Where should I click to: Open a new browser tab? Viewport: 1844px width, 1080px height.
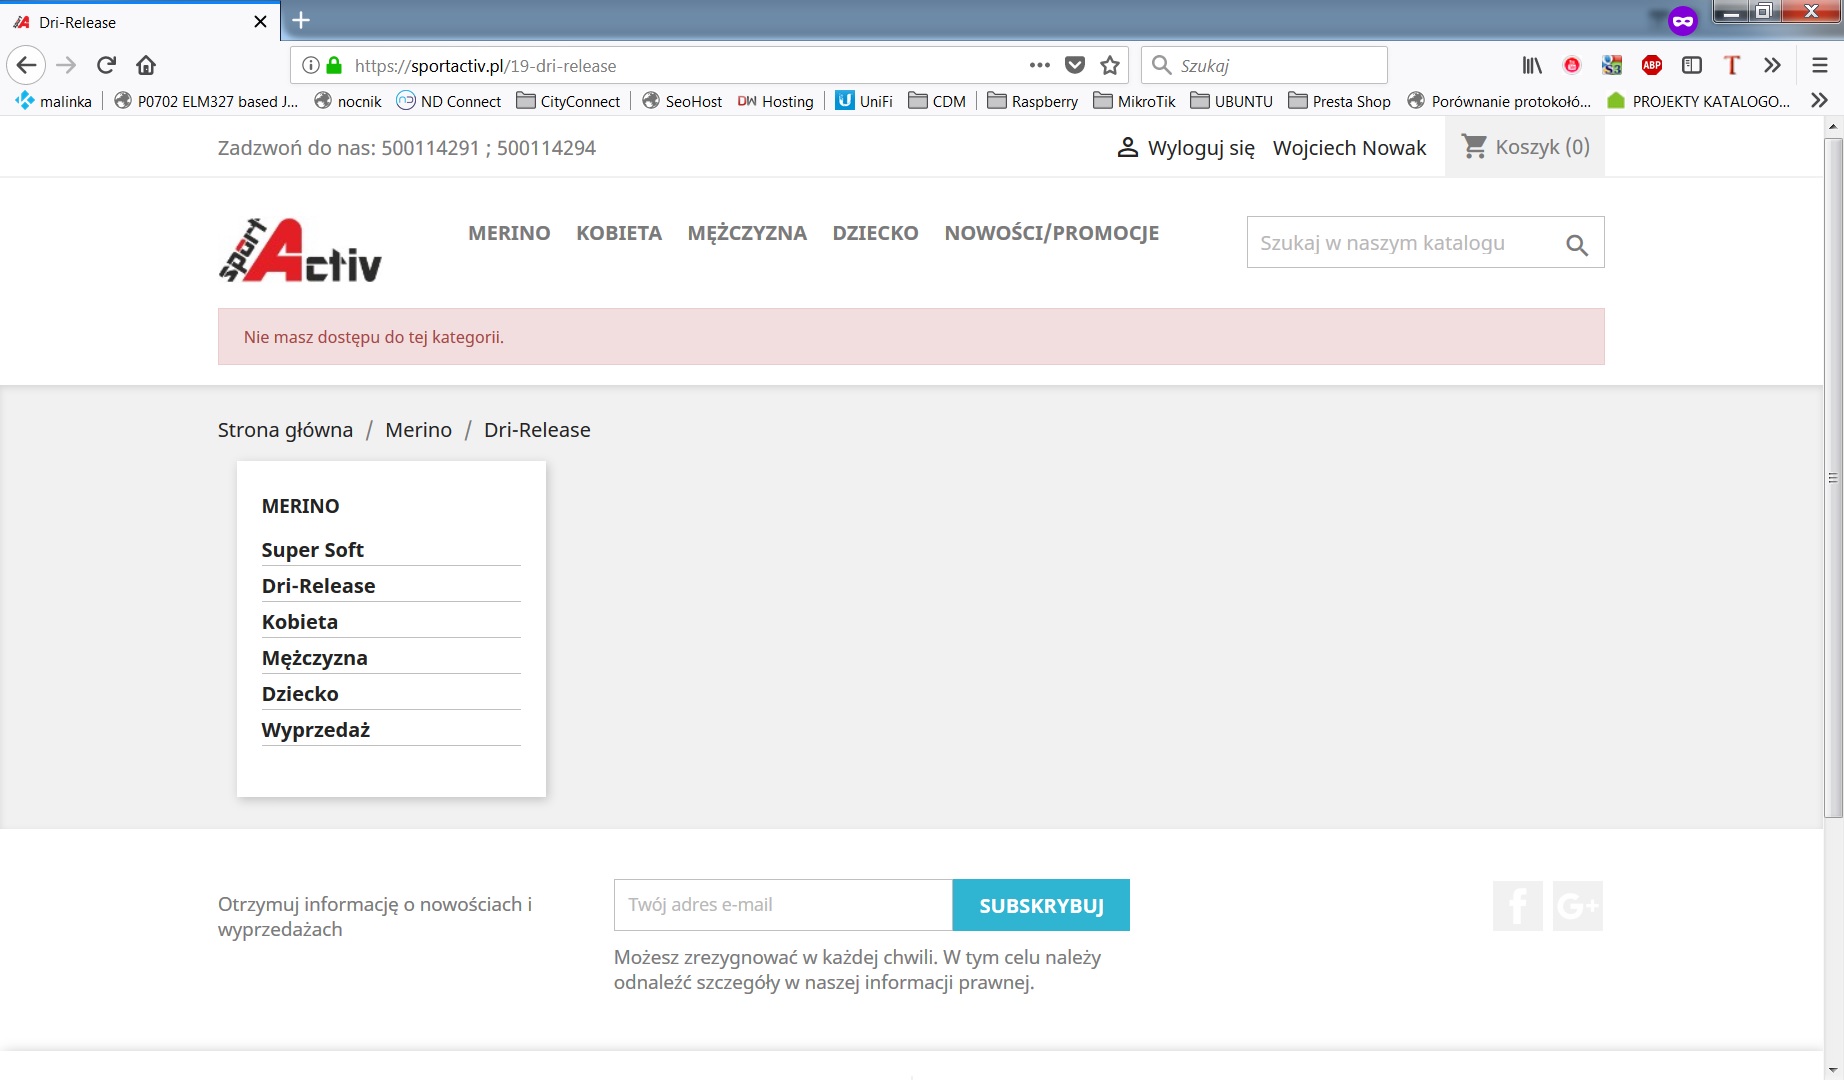tap(301, 20)
